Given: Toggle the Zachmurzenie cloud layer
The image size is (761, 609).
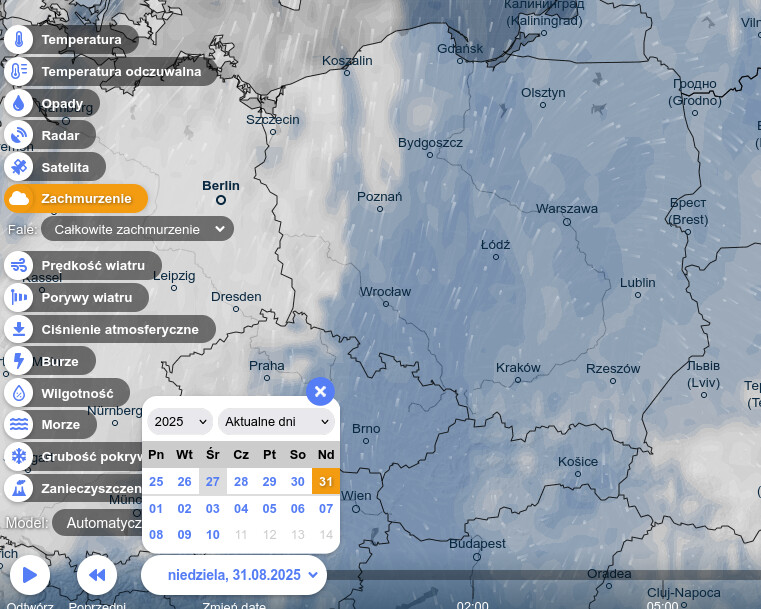Looking at the screenshot, I should pos(76,199).
